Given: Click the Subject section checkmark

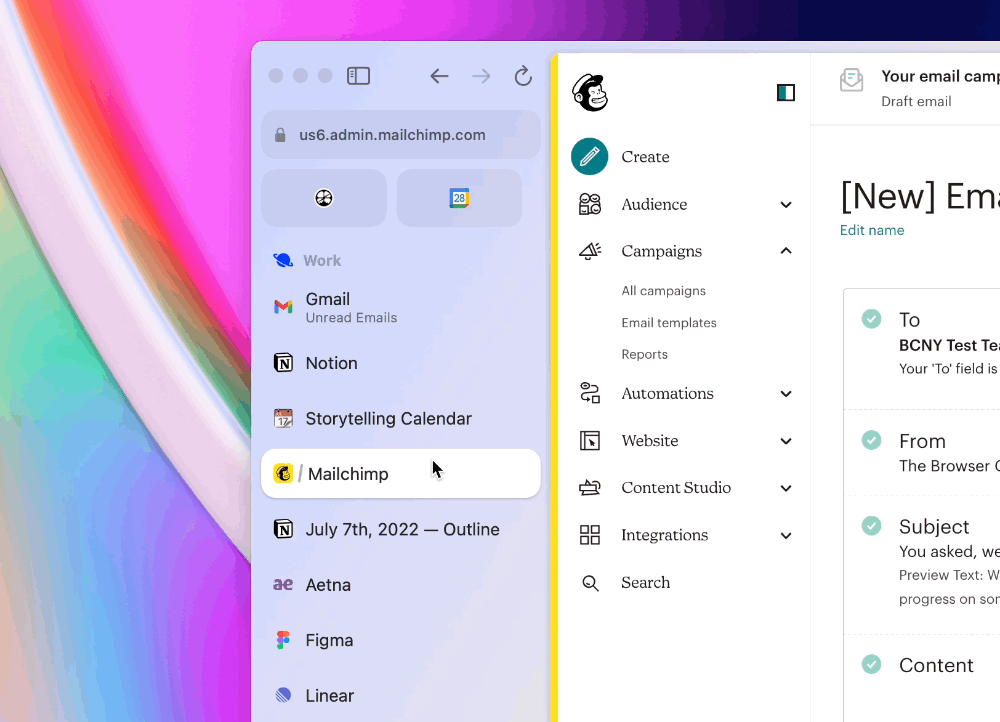Looking at the screenshot, I should point(871,526).
